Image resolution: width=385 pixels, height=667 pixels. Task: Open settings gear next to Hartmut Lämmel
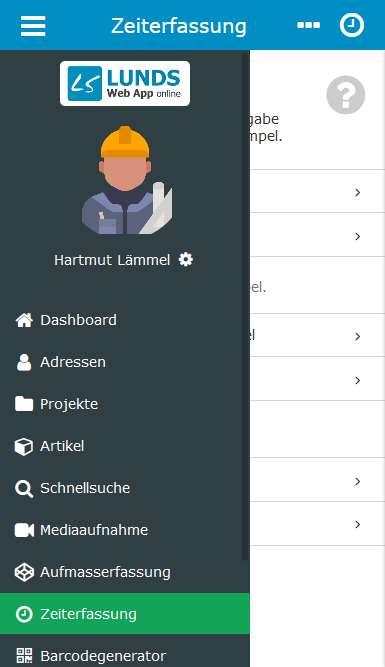point(185,259)
